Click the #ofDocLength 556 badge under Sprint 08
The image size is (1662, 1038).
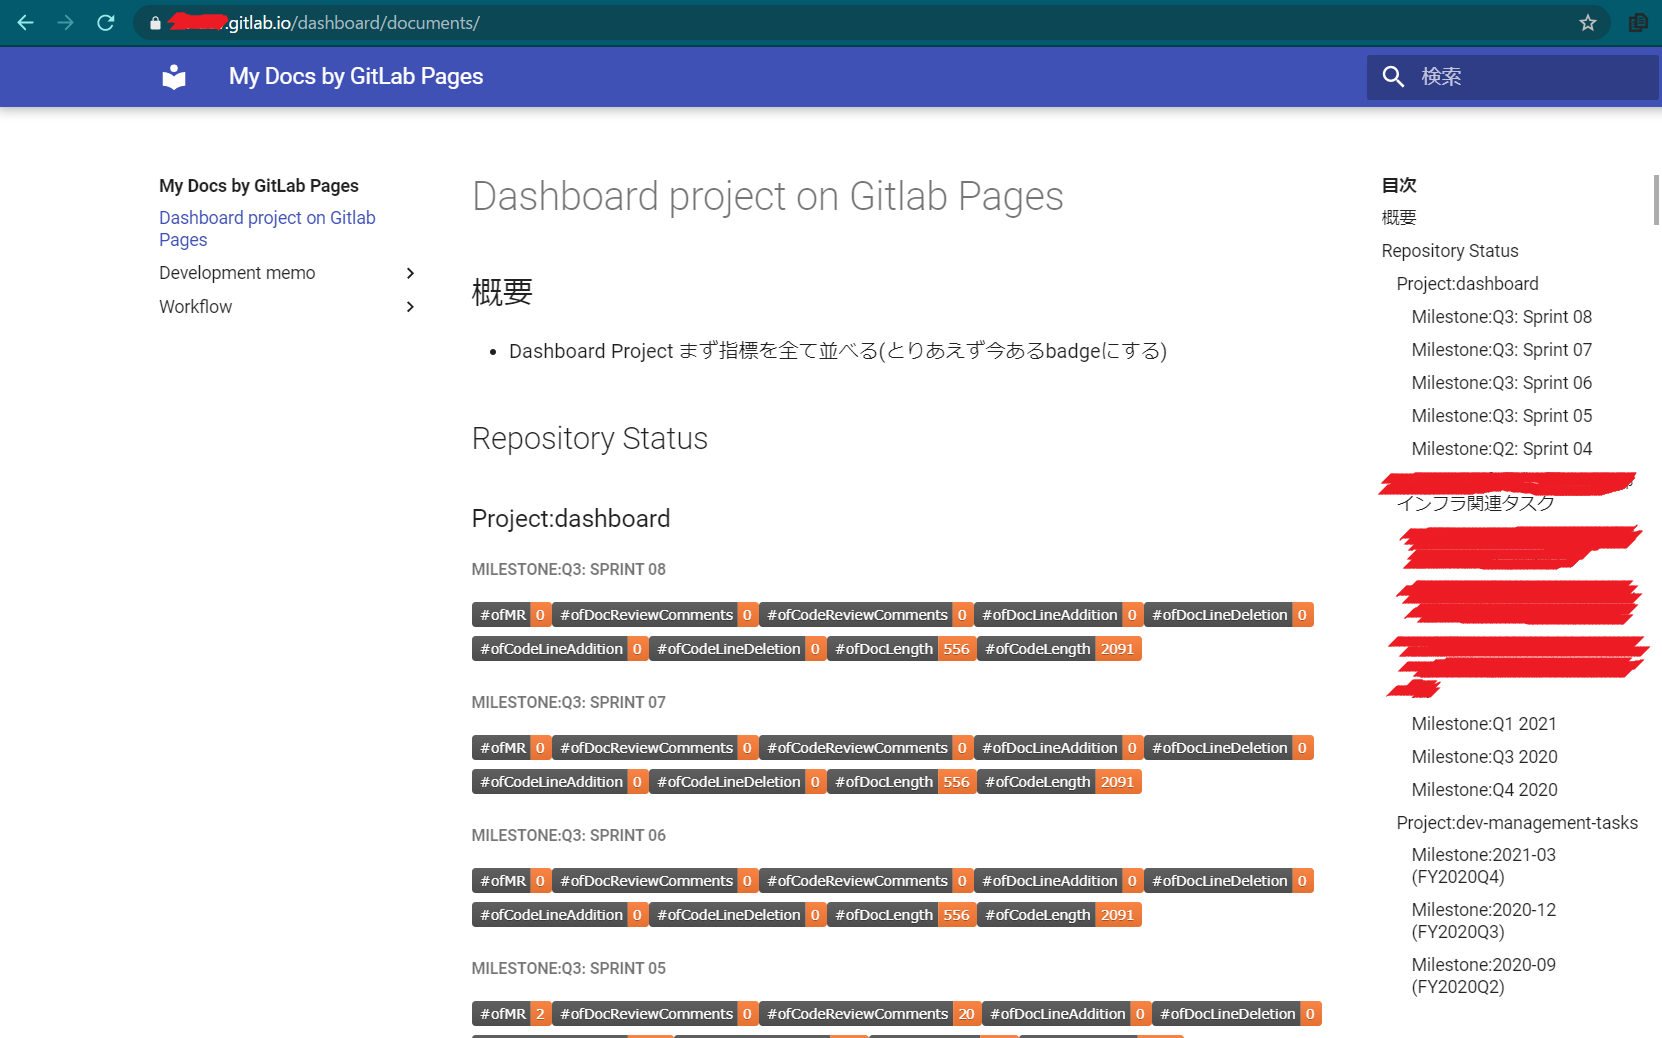(x=902, y=649)
